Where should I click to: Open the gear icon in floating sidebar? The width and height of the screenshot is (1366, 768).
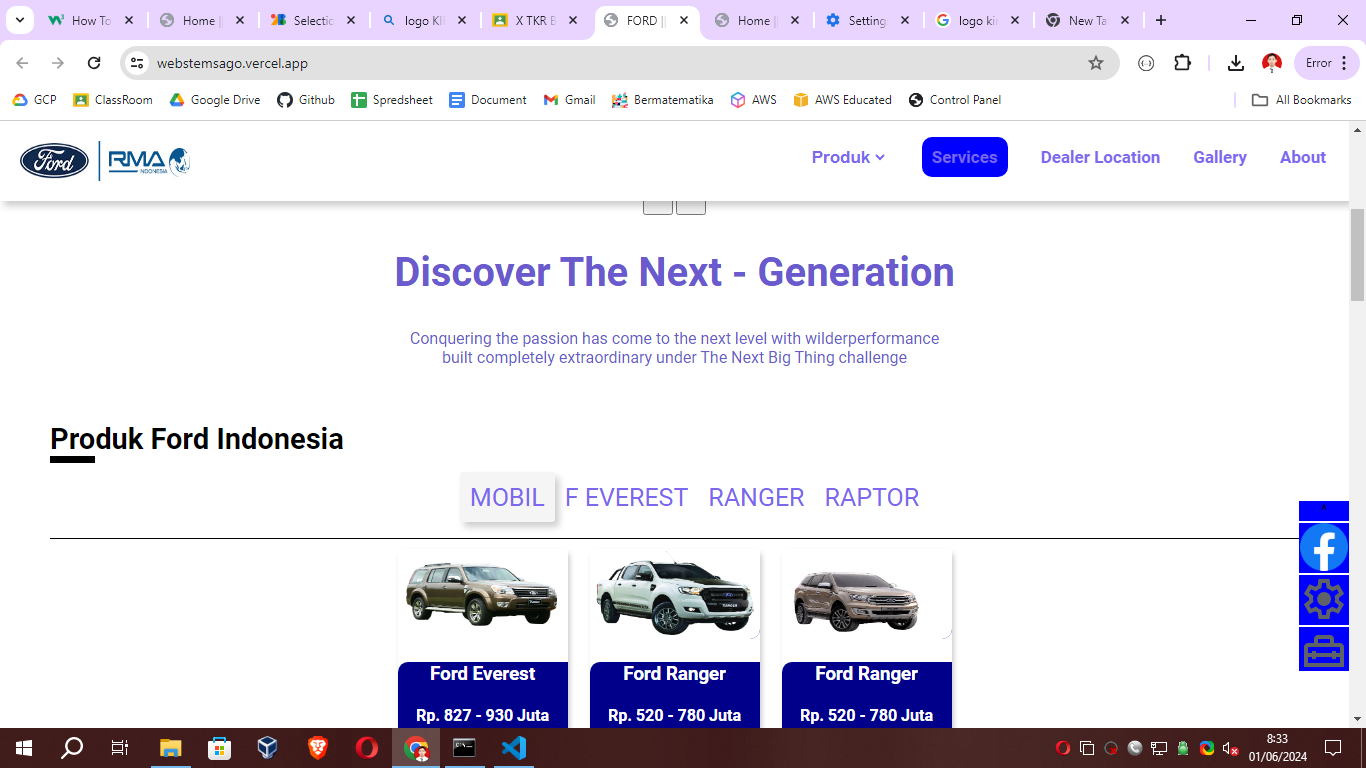tap(1324, 600)
